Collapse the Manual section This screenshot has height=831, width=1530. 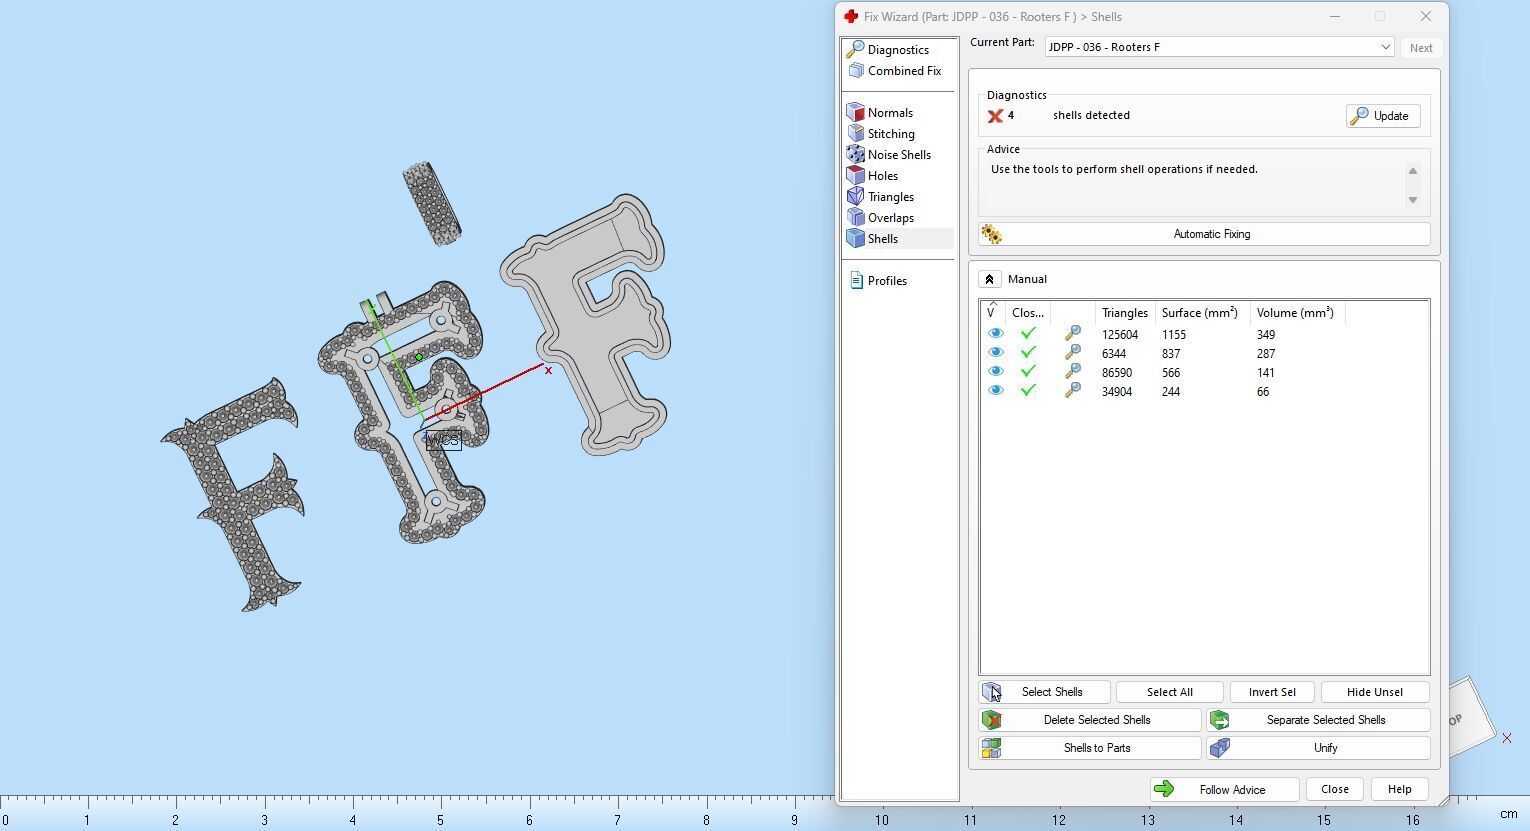pos(989,279)
